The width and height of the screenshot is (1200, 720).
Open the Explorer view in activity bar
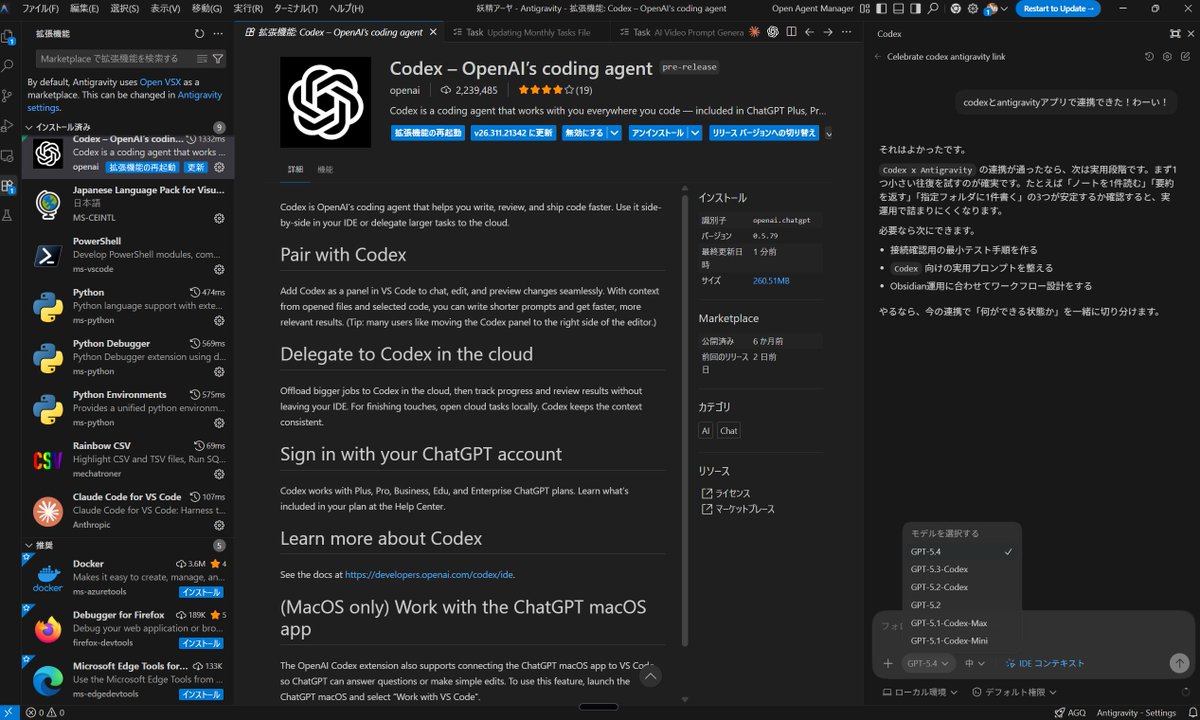[9, 38]
